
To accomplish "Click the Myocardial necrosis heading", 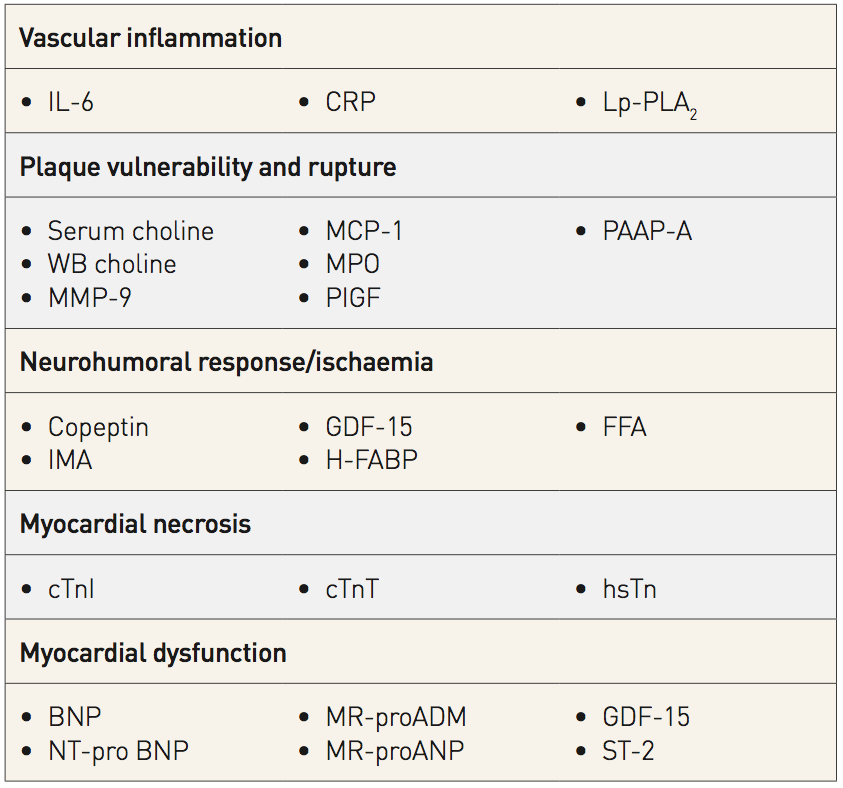I will [135, 524].
